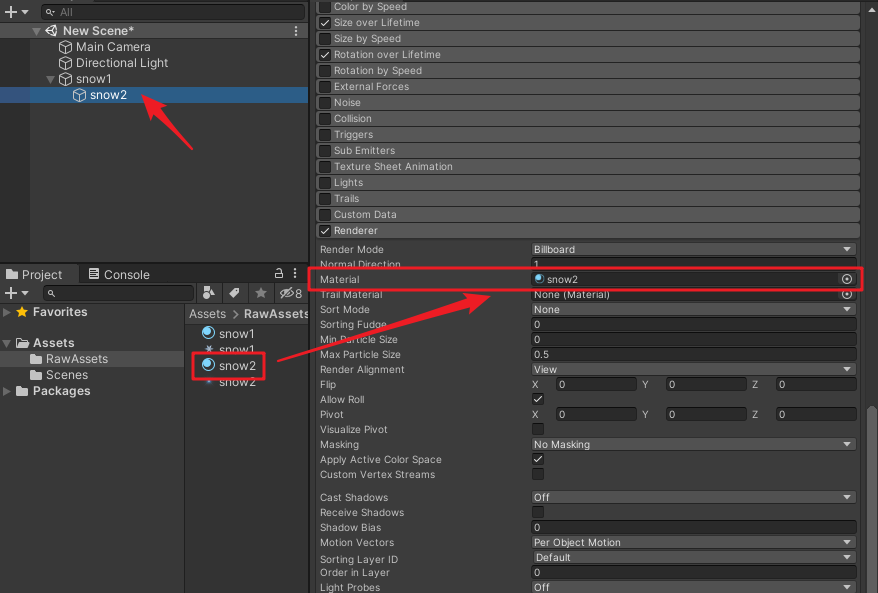
Task: Click the Favorites star icon
Action: coord(22,312)
